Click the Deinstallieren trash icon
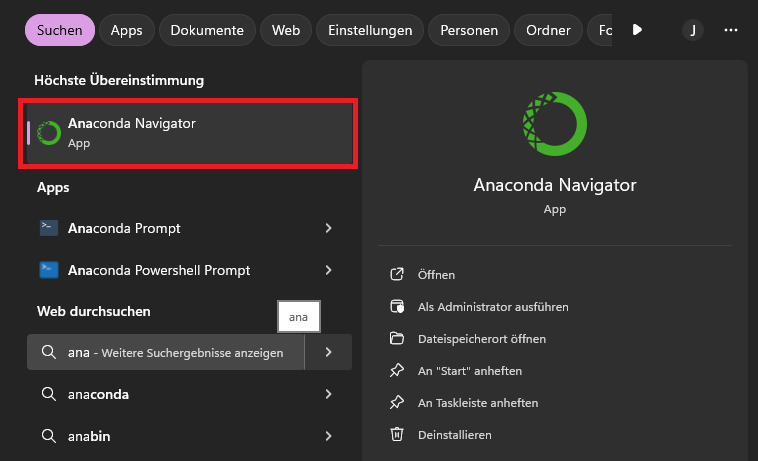Viewport: 758px width, 461px height. tap(397, 434)
